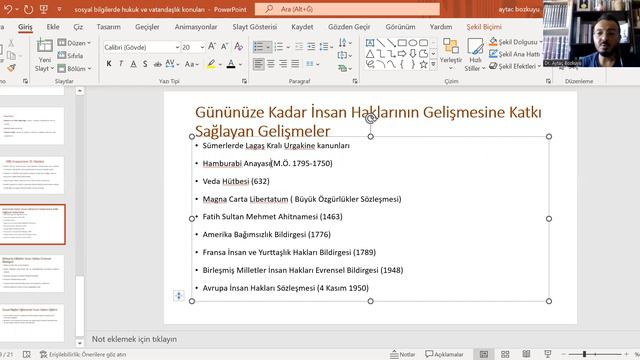Switch to Reading view icon in status bar
This screenshot has width=640, height=360.
[527, 354]
